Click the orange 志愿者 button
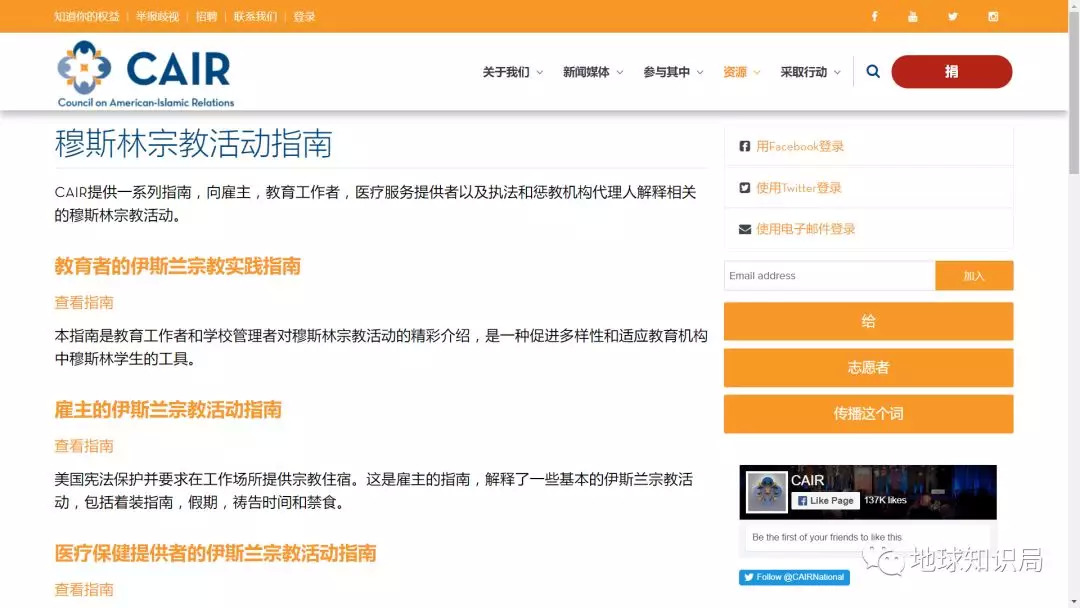The image size is (1080, 608). 869,368
